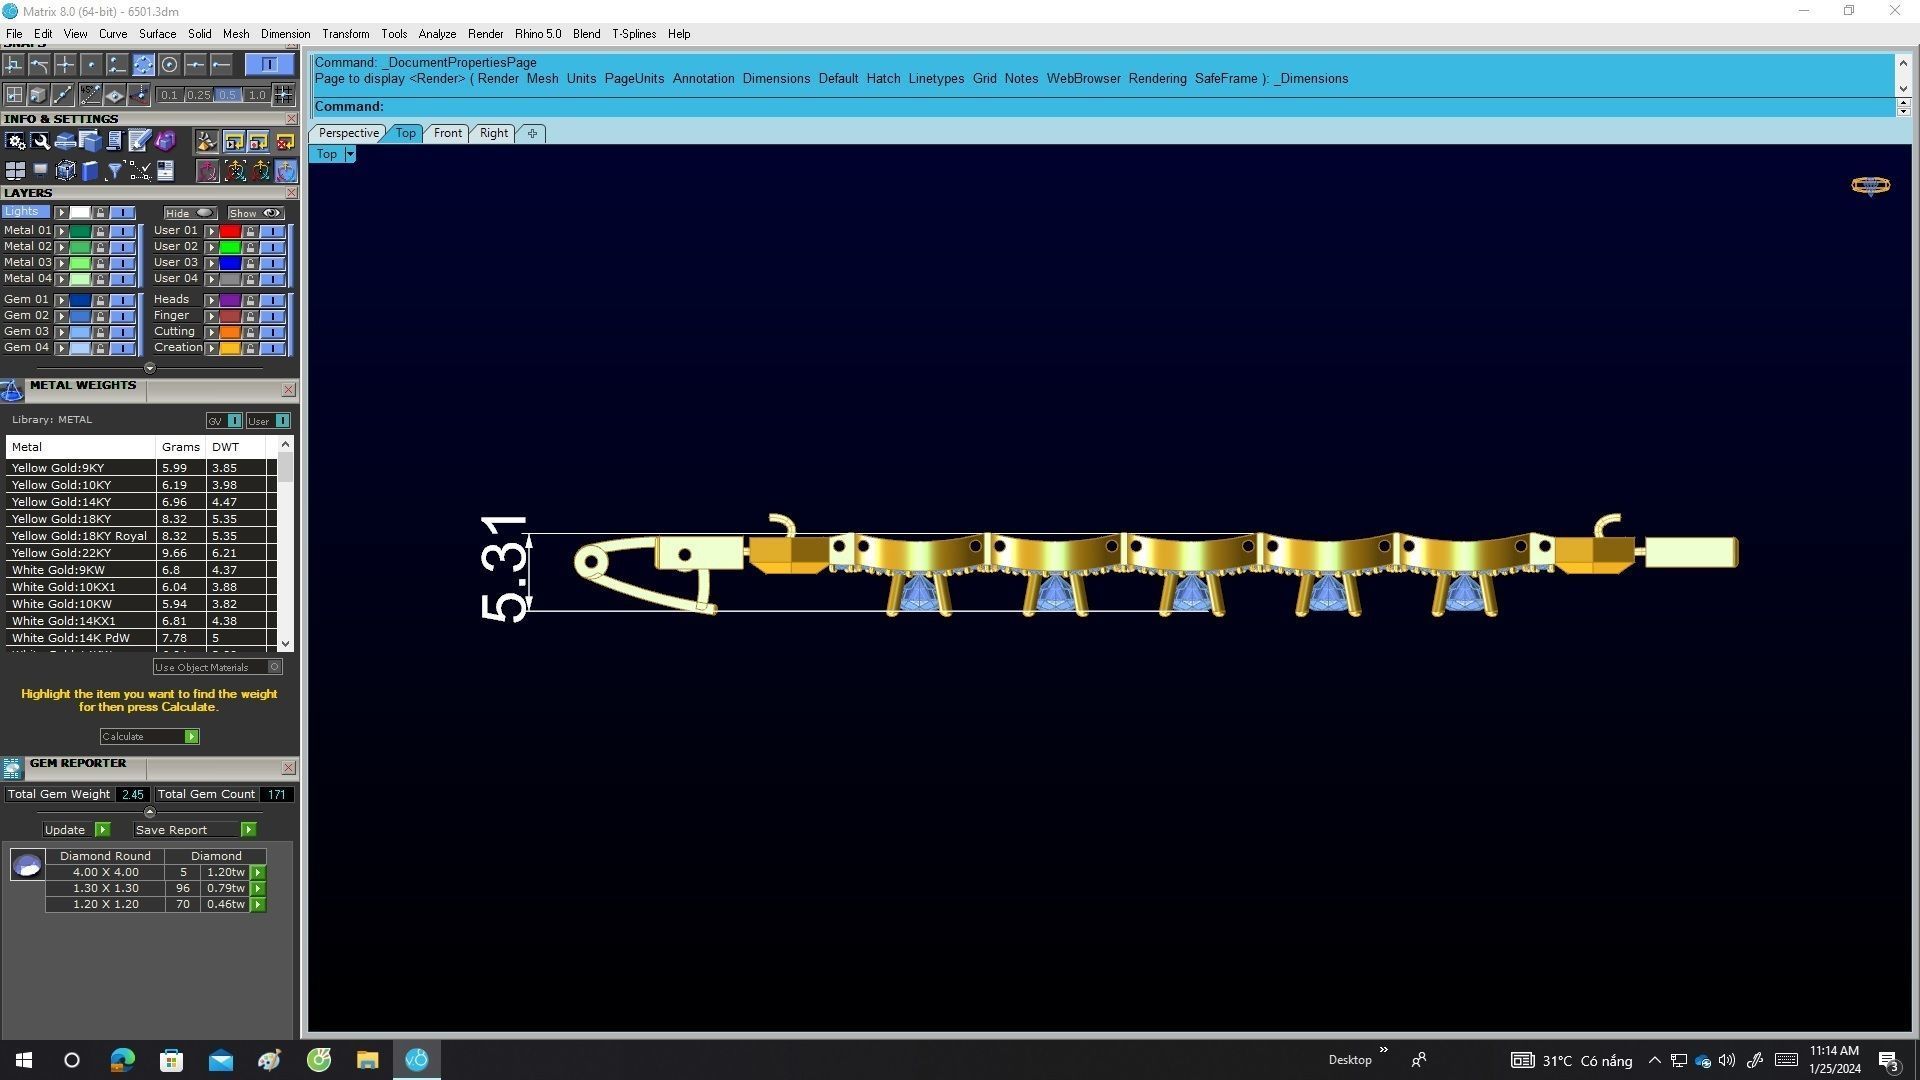Click the funnel filter icon
This screenshot has height=1080, width=1920.
(114, 171)
